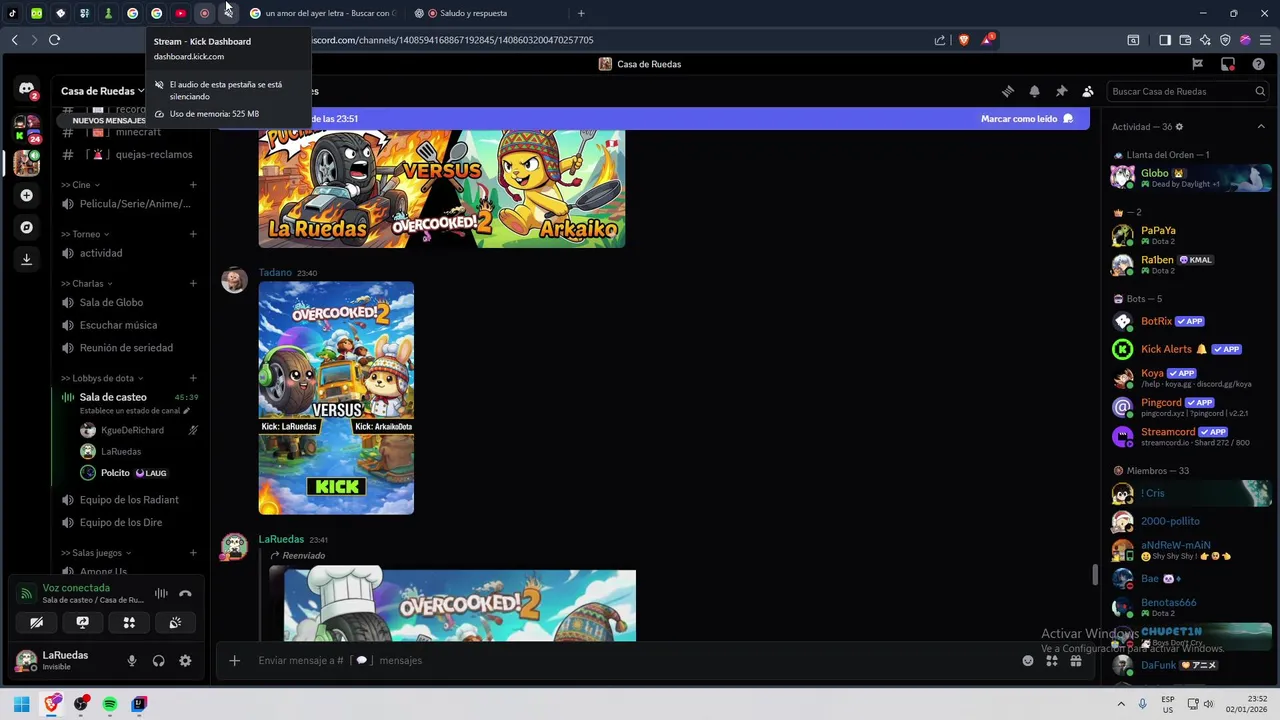Click the download apps icon in server bar
1280x720 pixels.
click(27, 259)
